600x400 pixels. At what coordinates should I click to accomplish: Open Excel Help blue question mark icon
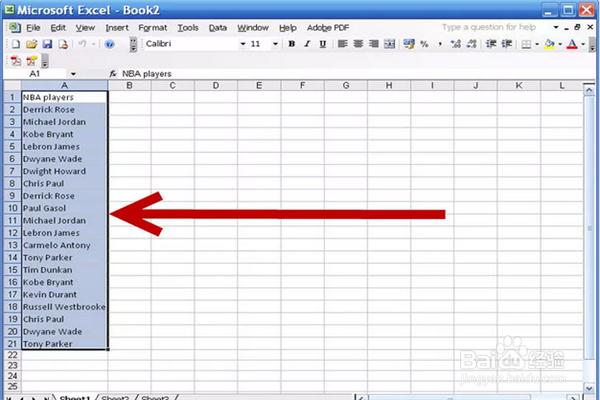(x=109, y=44)
